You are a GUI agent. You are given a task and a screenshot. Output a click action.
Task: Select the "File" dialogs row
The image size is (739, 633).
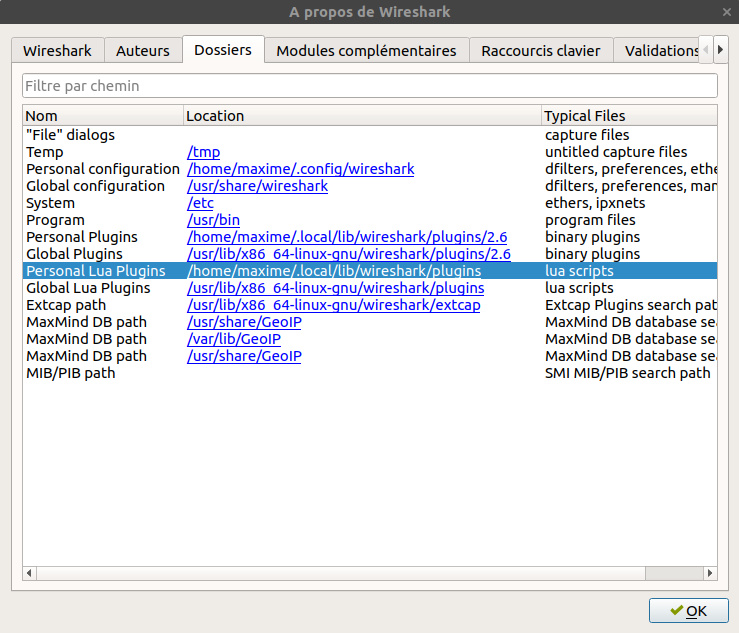click(x=370, y=135)
